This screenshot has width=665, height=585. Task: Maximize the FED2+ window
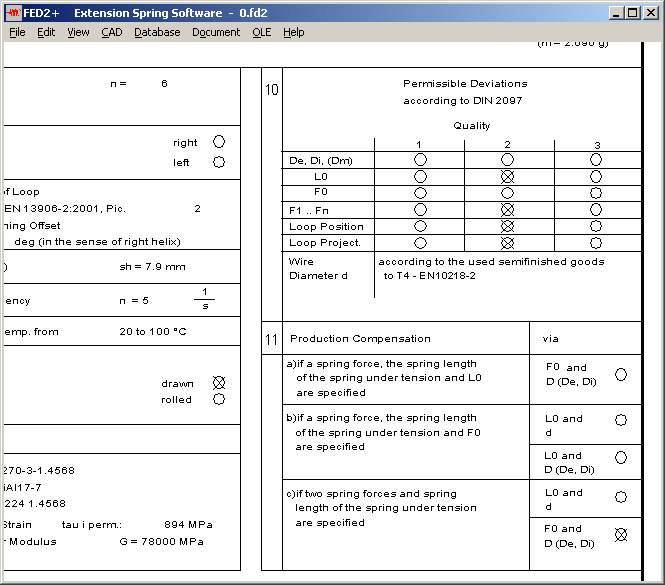[632, 13]
